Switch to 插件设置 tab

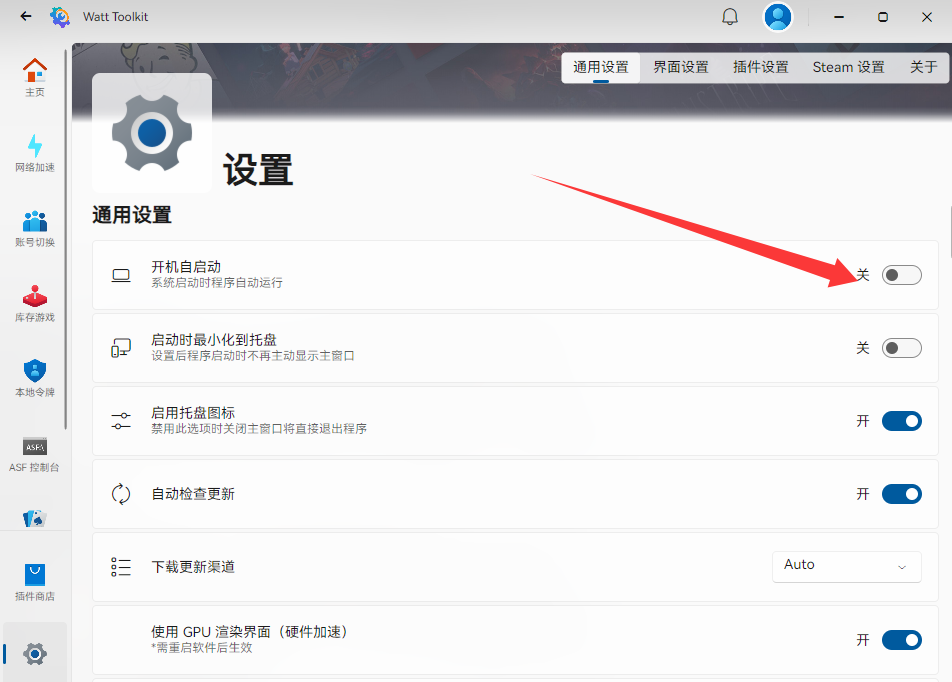[x=760, y=67]
